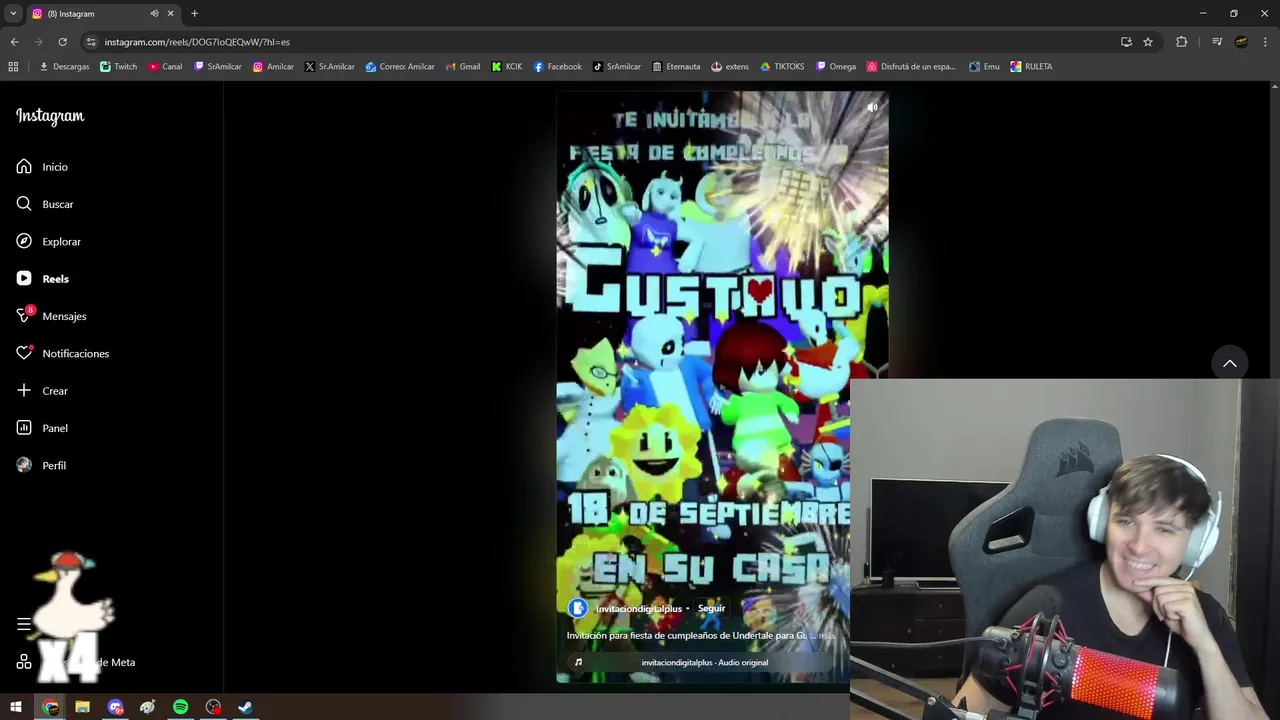Open File Explorer from taskbar
The height and width of the screenshot is (720, 1280).
[82, 707]
